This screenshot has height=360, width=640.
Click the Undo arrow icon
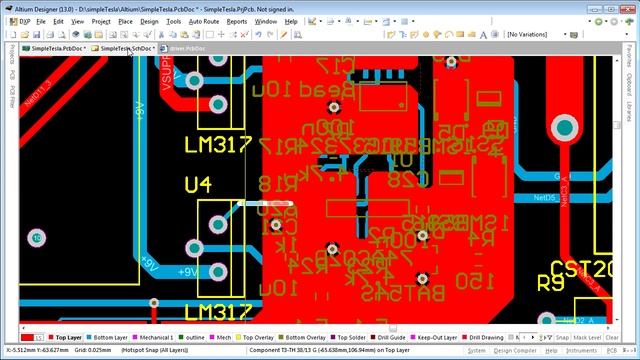[x=258, y=35]
